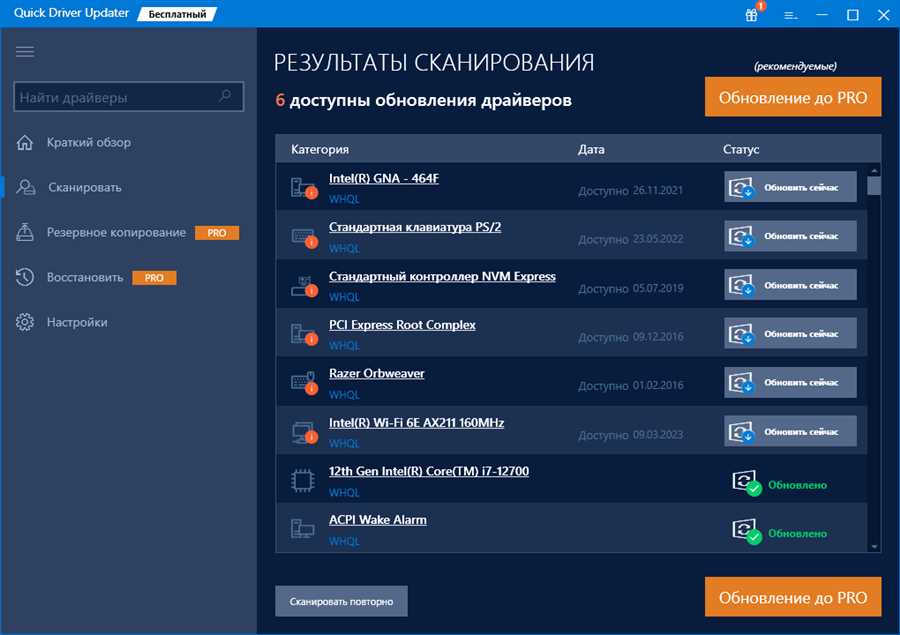Click the gift icon with notification badge

point(750,16)
